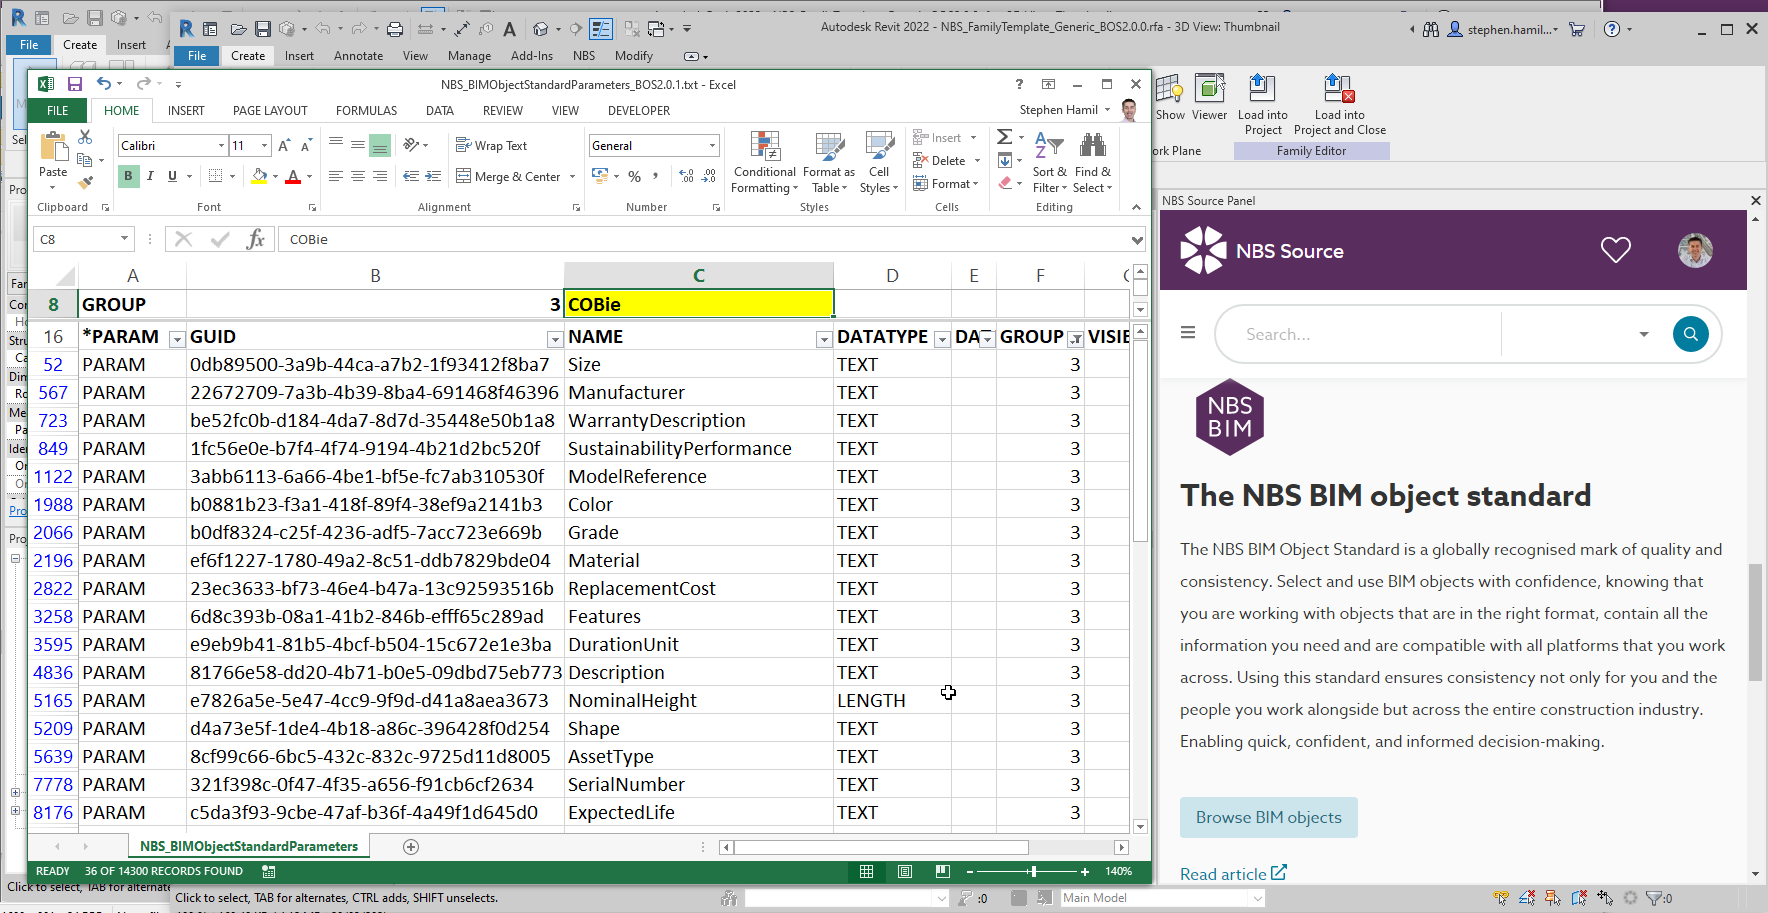The height and width of the screenshot is (913, 1768).
Task: Click the Format Painter brush icon
Action: [x=85, y=182]
